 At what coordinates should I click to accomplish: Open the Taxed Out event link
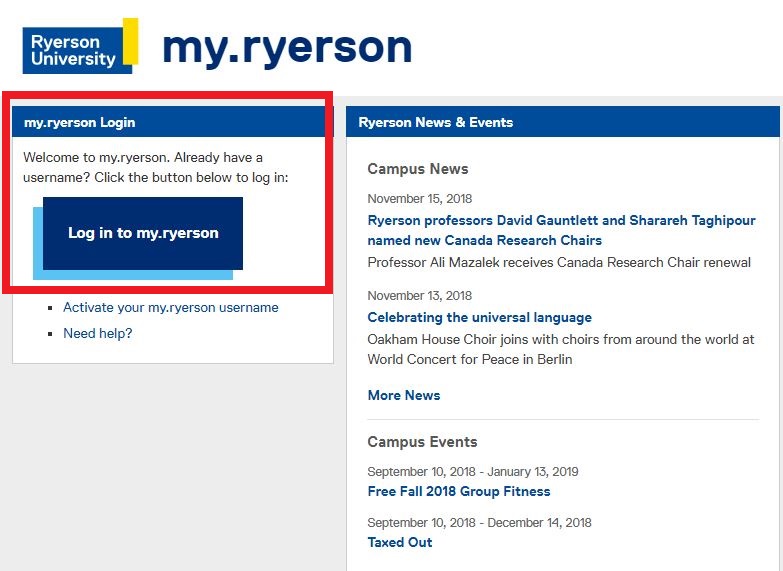(x=399, y=542)
